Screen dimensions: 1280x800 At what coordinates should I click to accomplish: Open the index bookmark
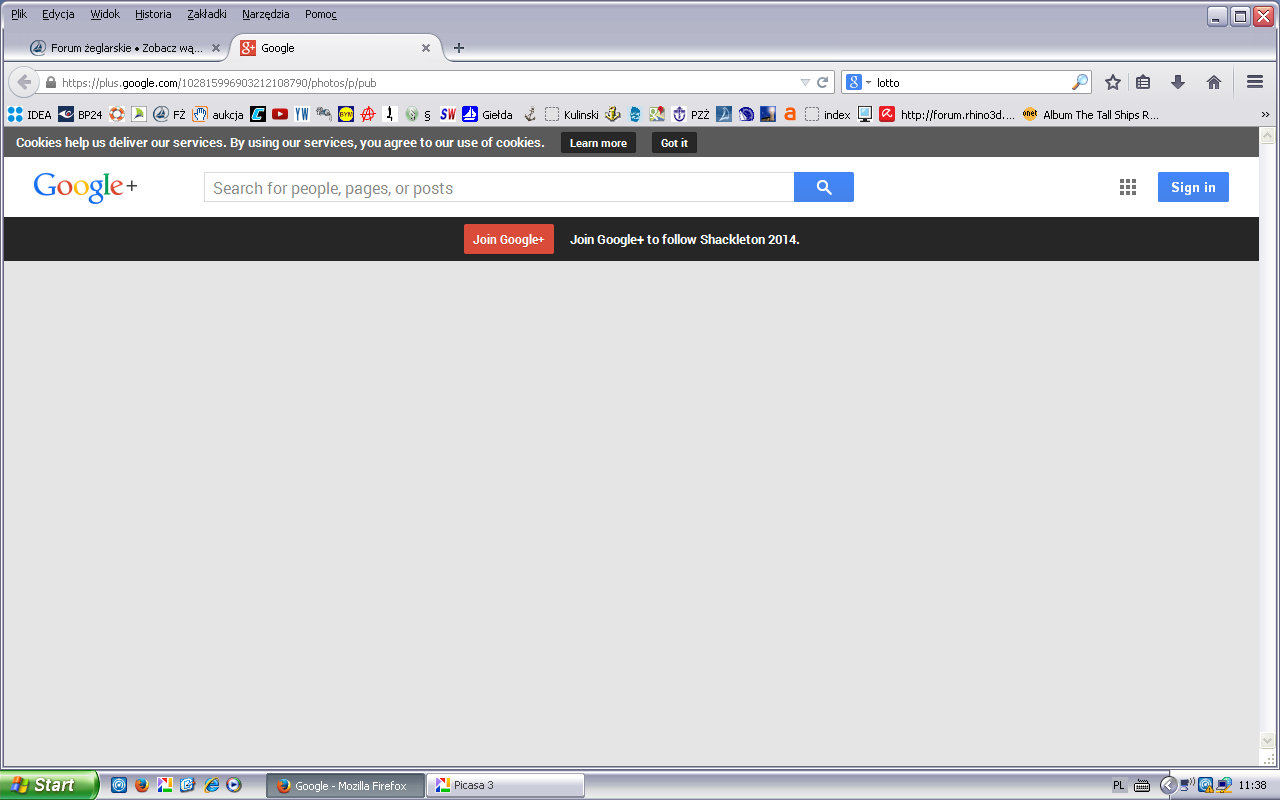click(x=828, y=114)
